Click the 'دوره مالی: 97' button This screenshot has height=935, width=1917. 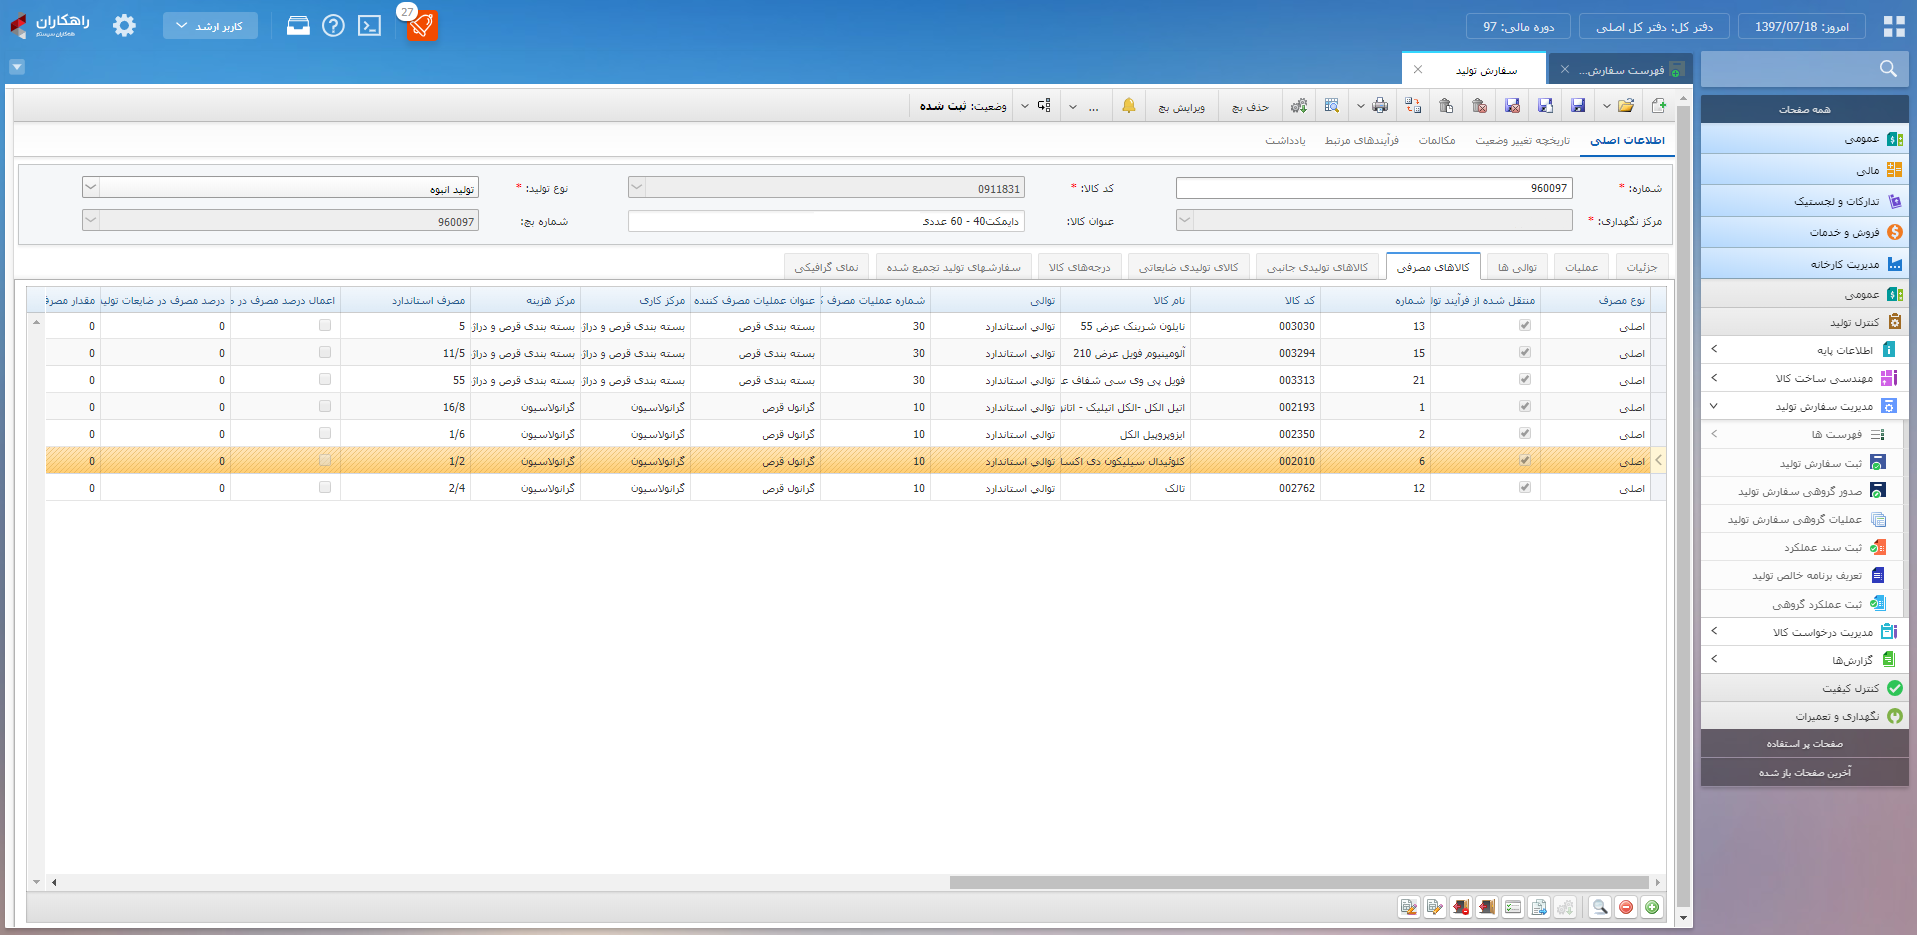[1518, 27]
